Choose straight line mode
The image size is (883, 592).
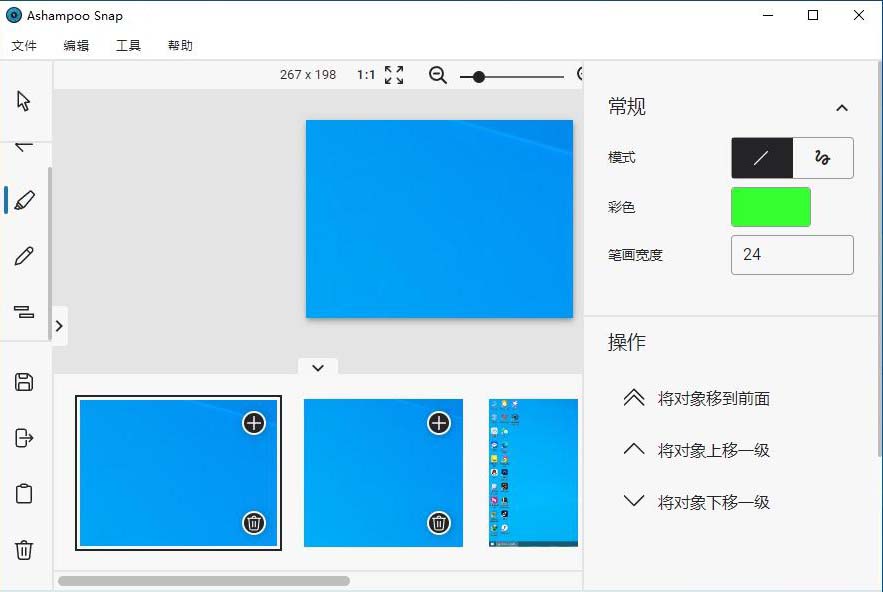pyautogui.click(x=762, y=158)
